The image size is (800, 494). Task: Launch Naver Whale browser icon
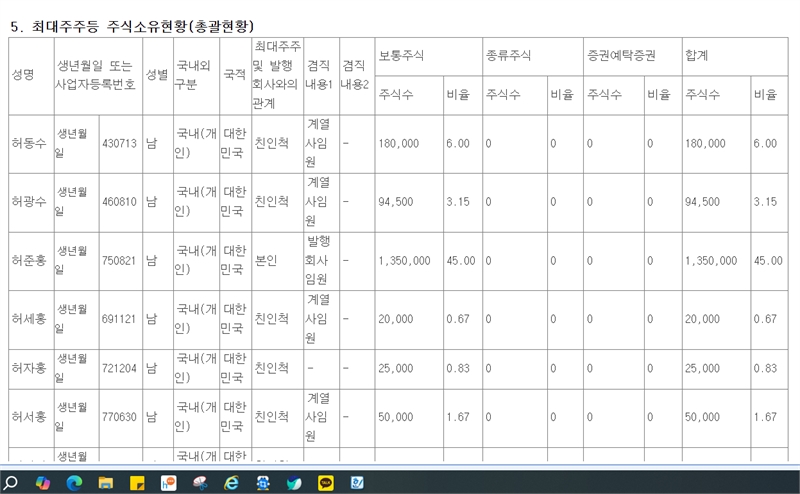pos(293,482)
